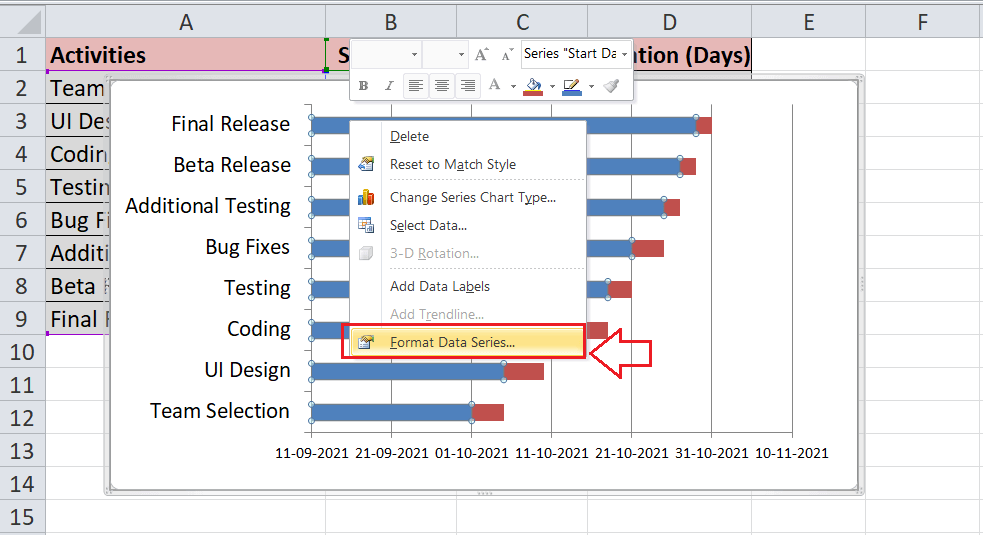Apply Shape Fill paint bucket

click(x=534, y=86)
